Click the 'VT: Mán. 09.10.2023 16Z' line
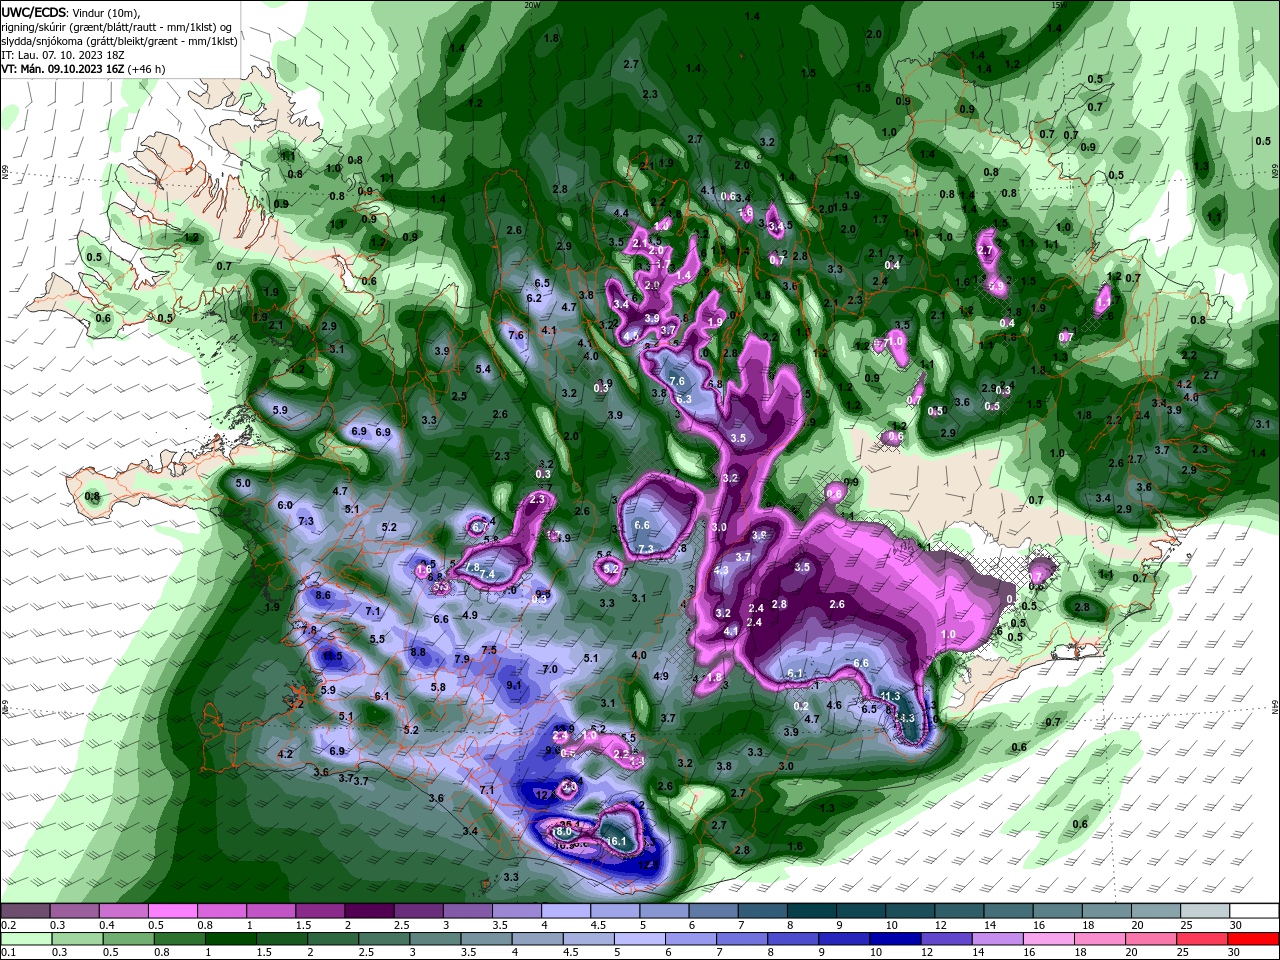 (83, 69)
